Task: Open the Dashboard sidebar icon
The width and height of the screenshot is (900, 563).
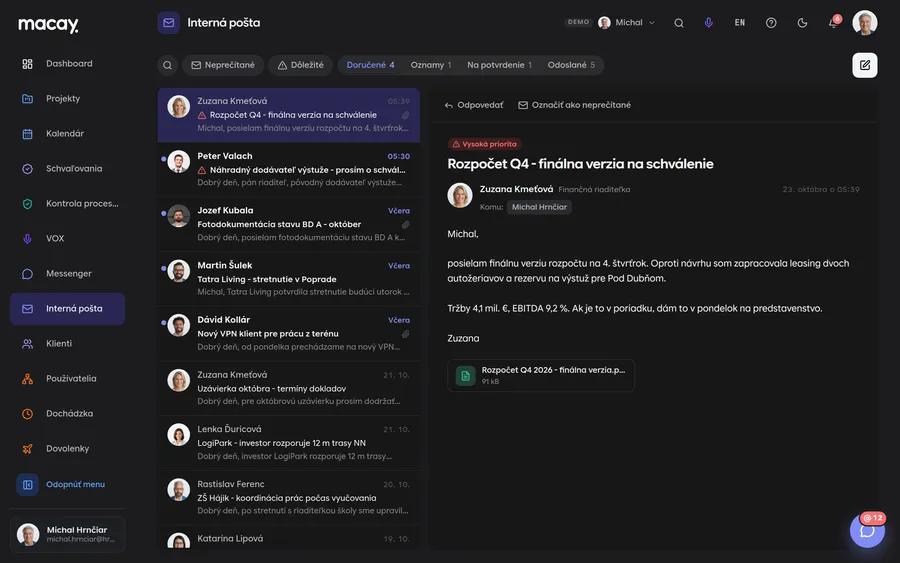Action: (x=27, y=64)
